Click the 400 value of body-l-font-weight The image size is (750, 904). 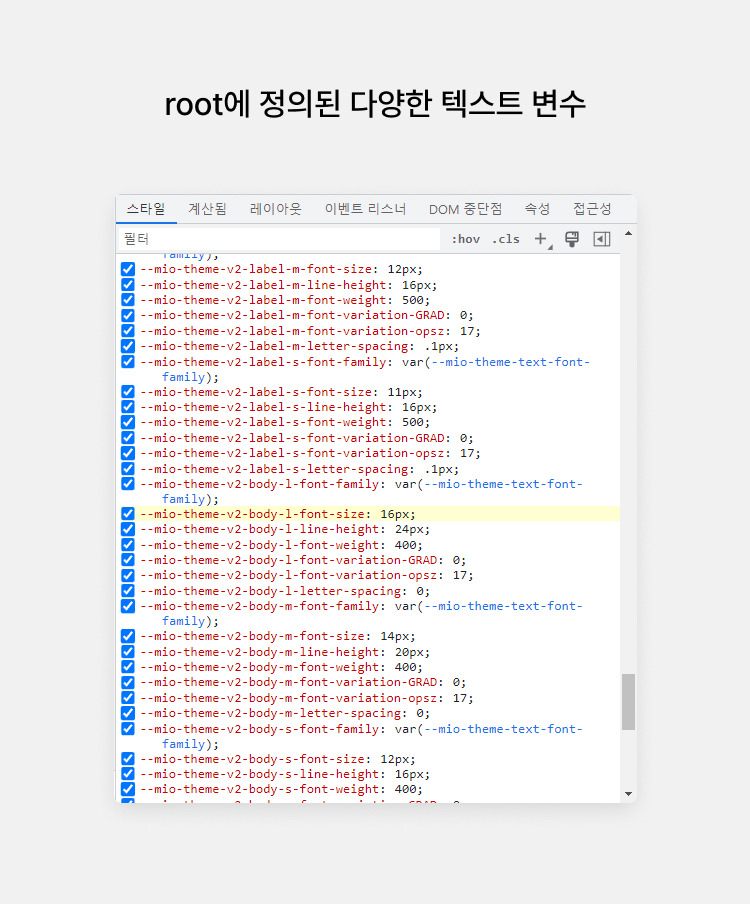click(405, 545)
